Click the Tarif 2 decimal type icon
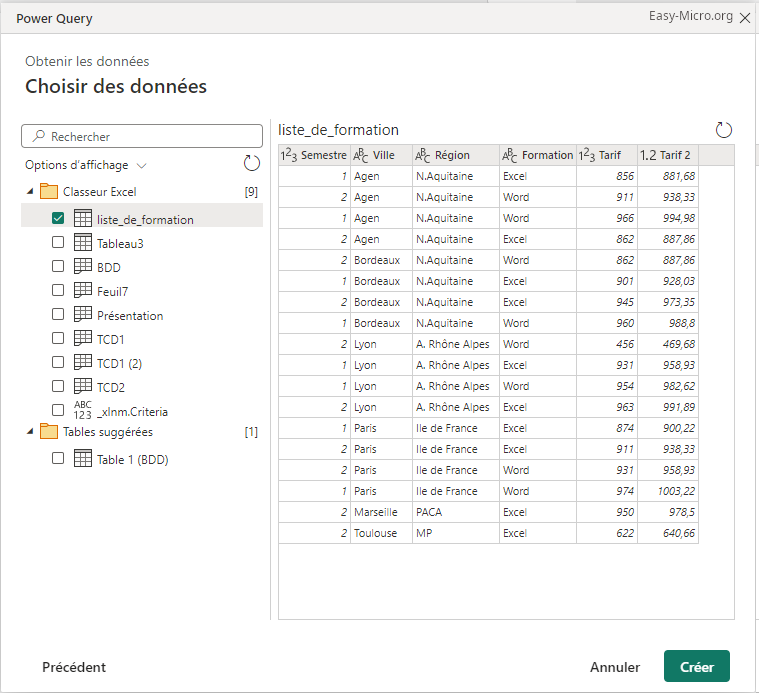Viewport: 759px width, 693px height. coord(648,155)
